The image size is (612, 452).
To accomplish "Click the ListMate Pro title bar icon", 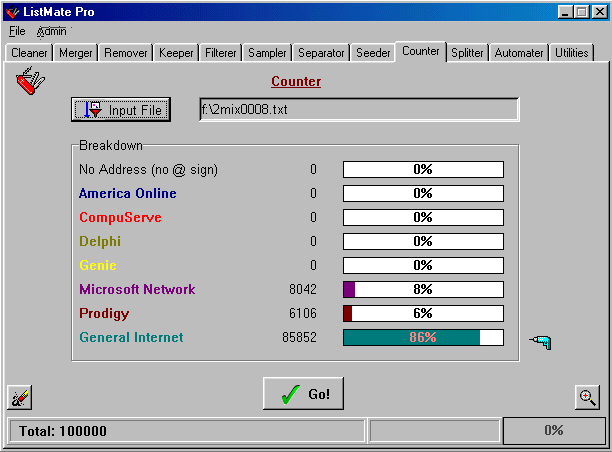I will pos(12,12).
